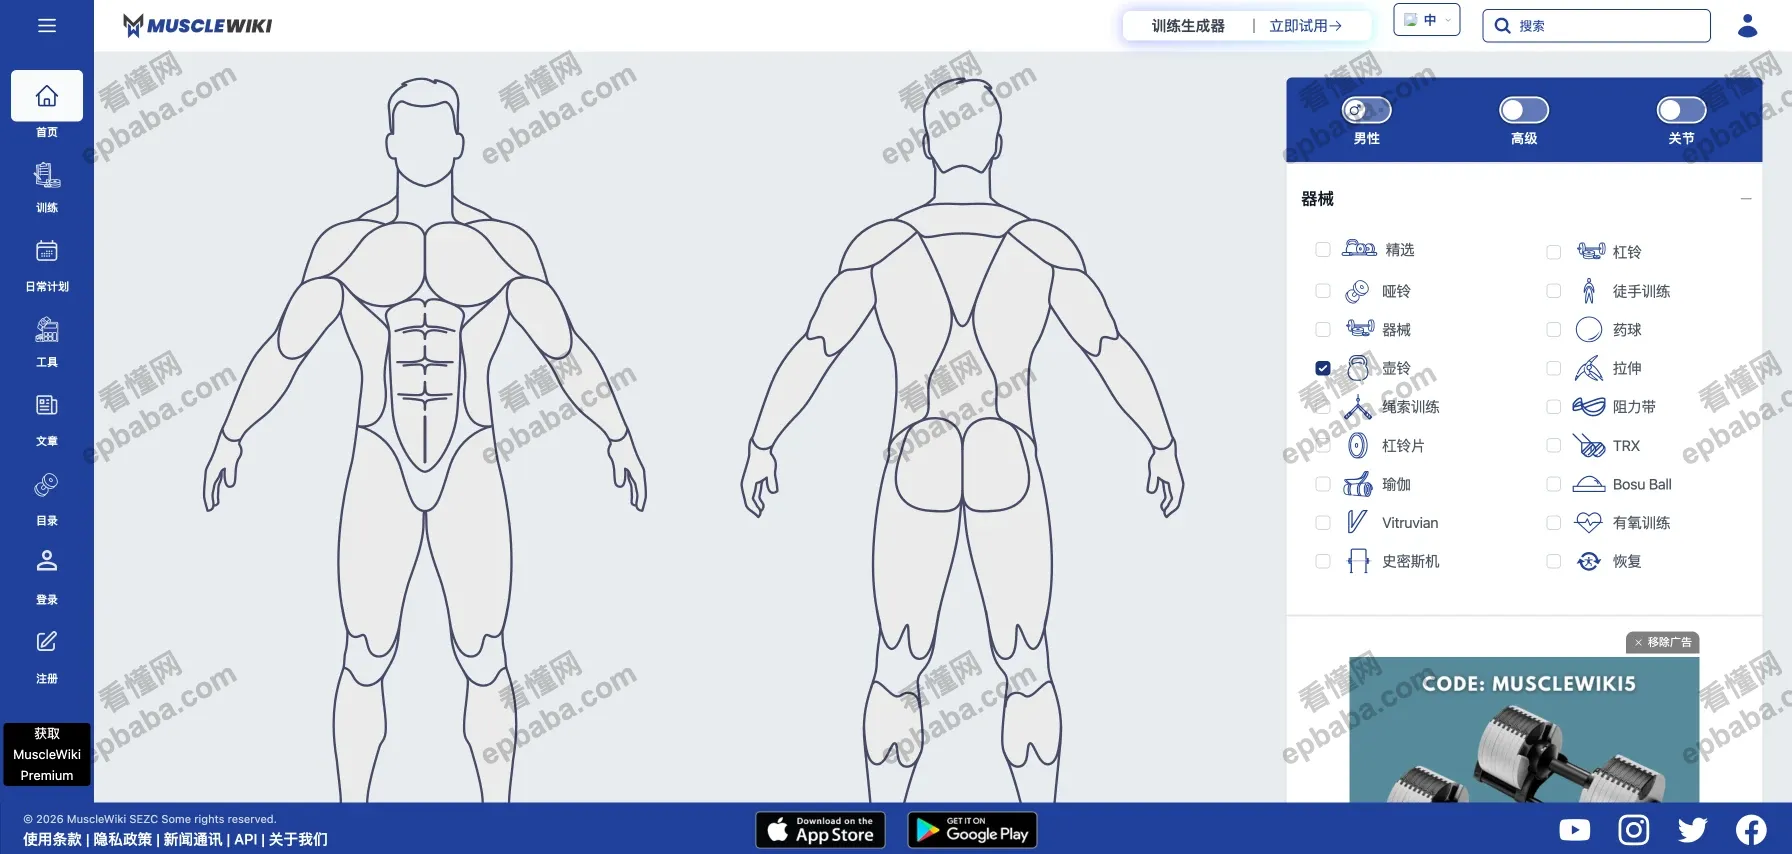Image resolution: width=1792 pixels, height=854 pixels.
Task: Open the API footer link
Action: click(x=246, y=839)
